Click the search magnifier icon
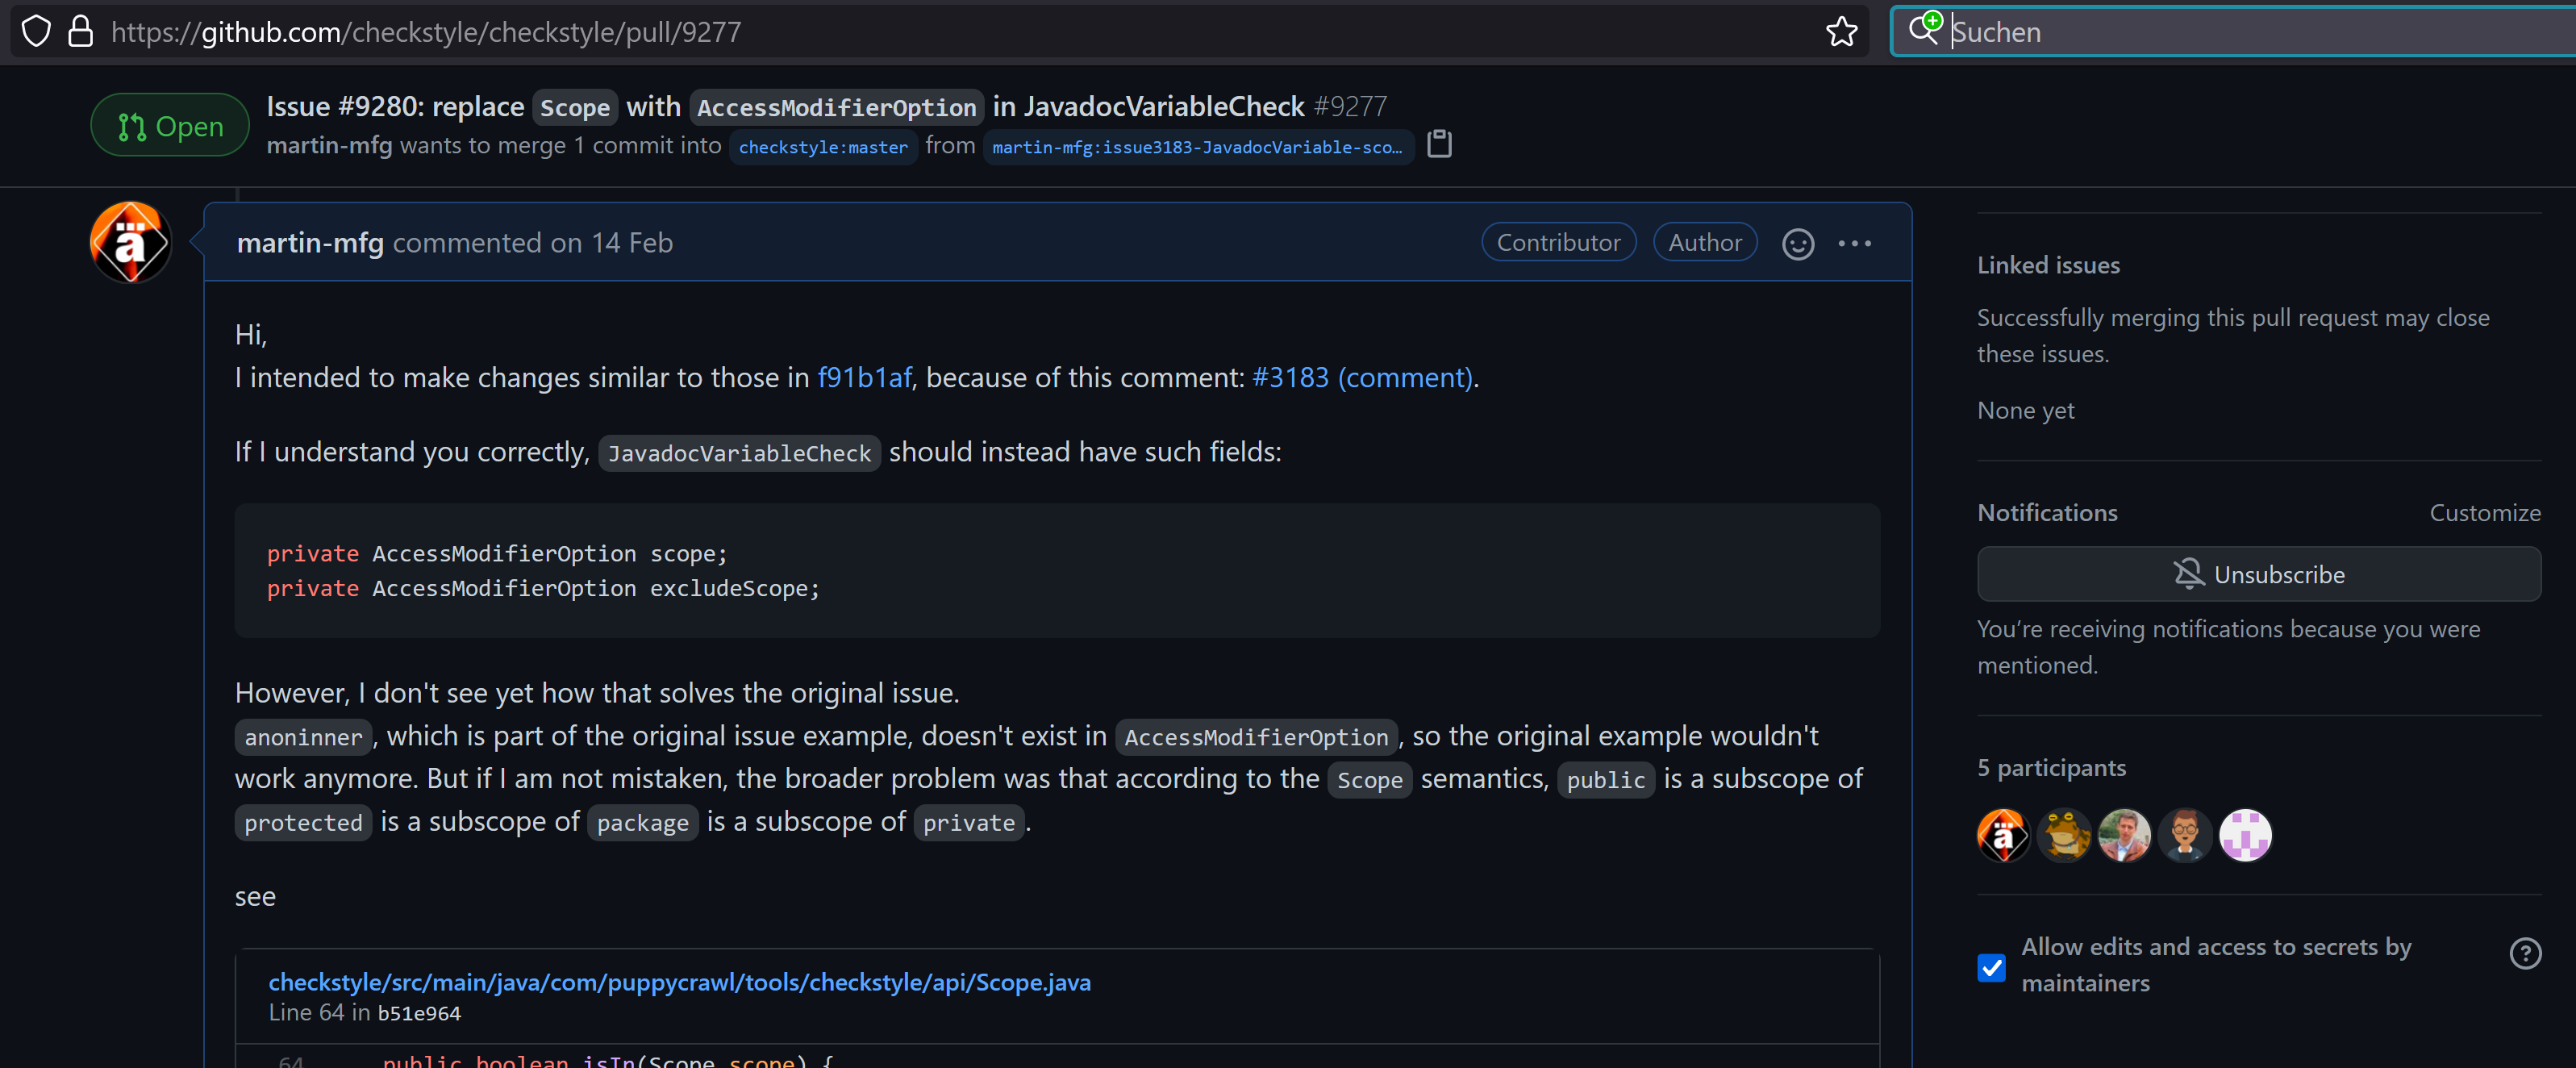The image size is (2576, 1068). pyautogui.click(x=1923, y=30)
